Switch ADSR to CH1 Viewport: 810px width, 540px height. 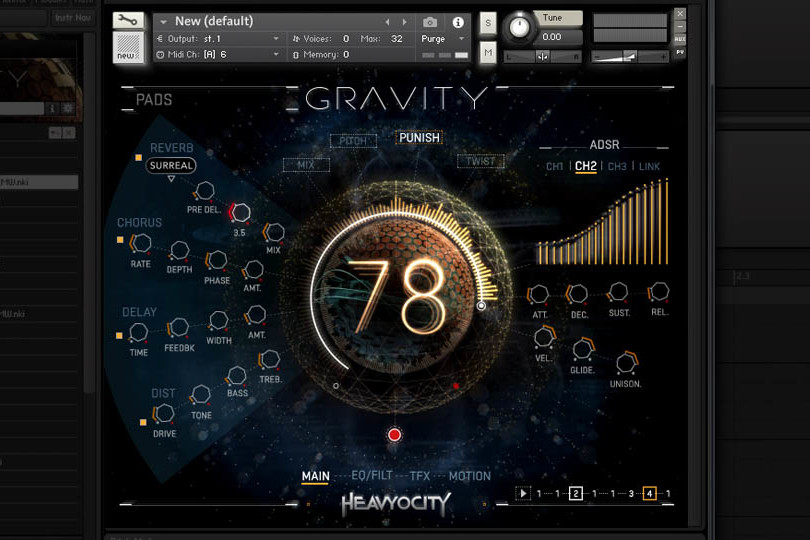point(554,166)
